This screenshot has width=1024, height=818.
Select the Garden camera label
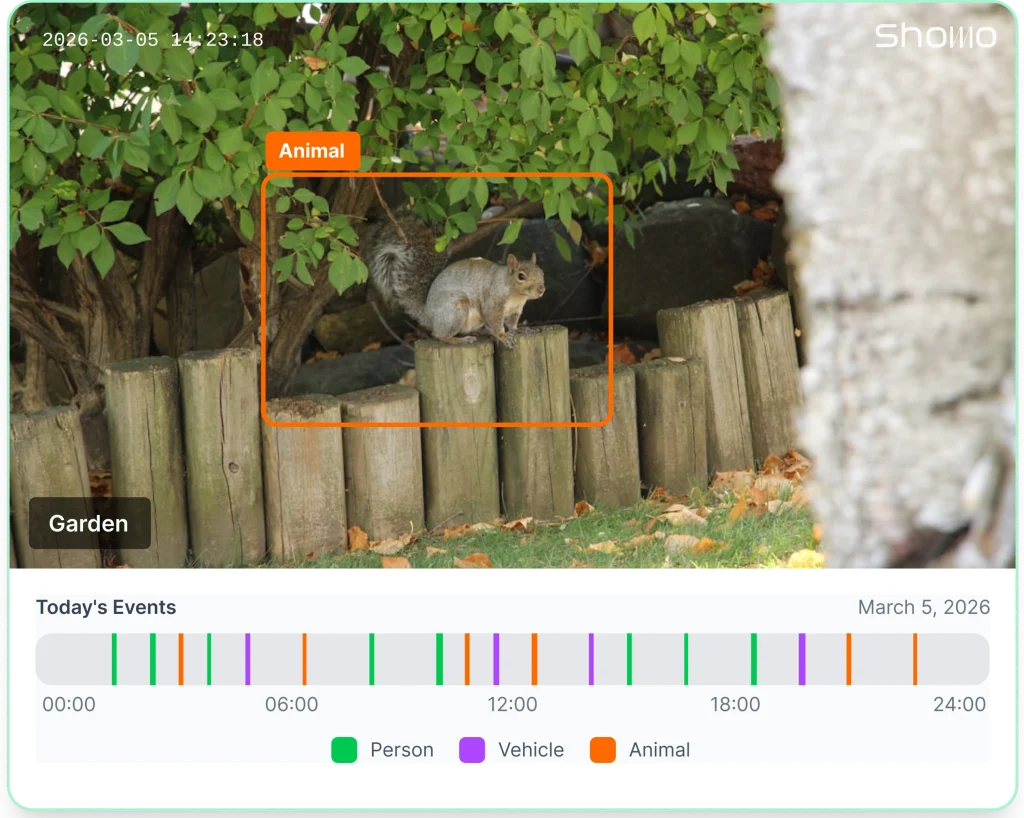(x=89, y=523)
